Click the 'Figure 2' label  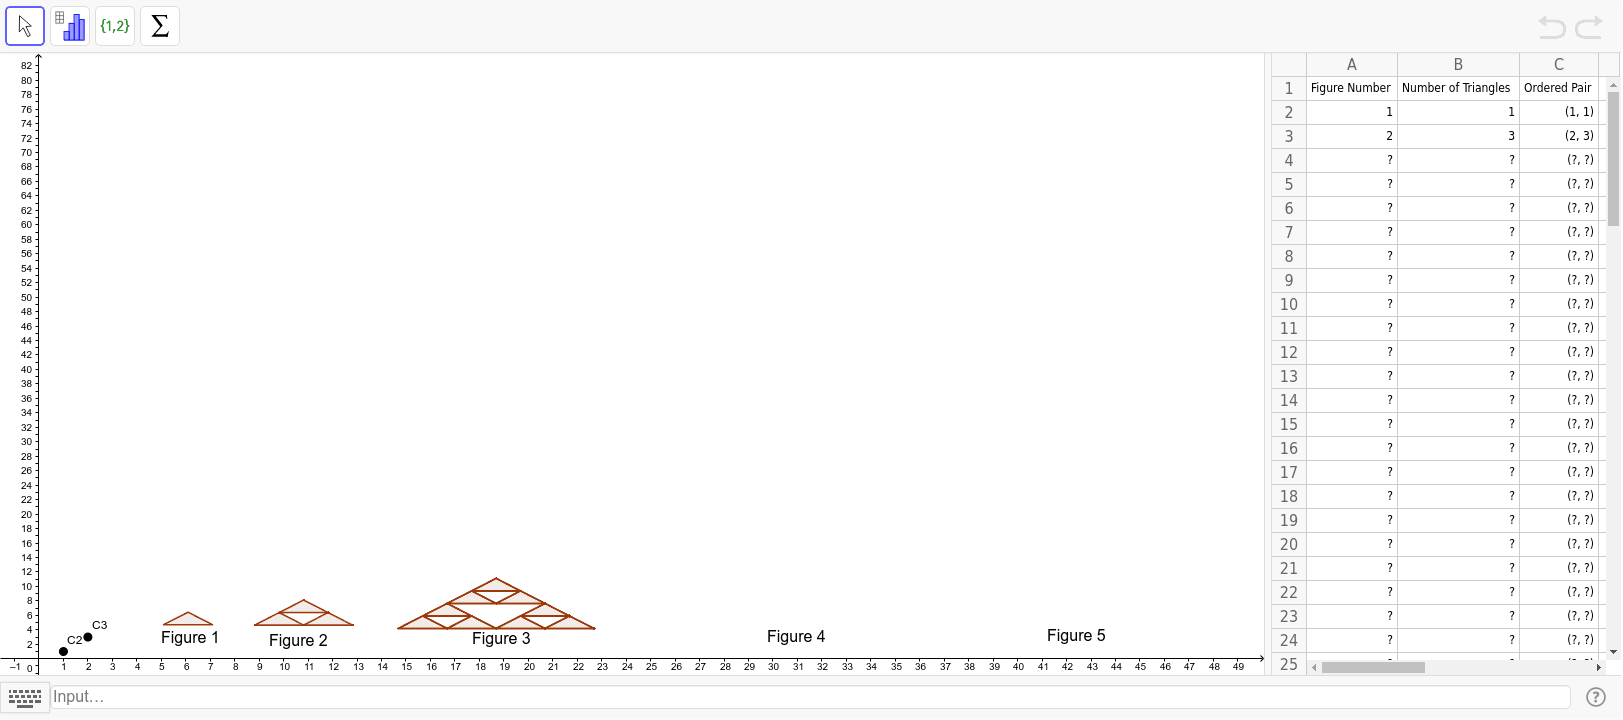298,641
